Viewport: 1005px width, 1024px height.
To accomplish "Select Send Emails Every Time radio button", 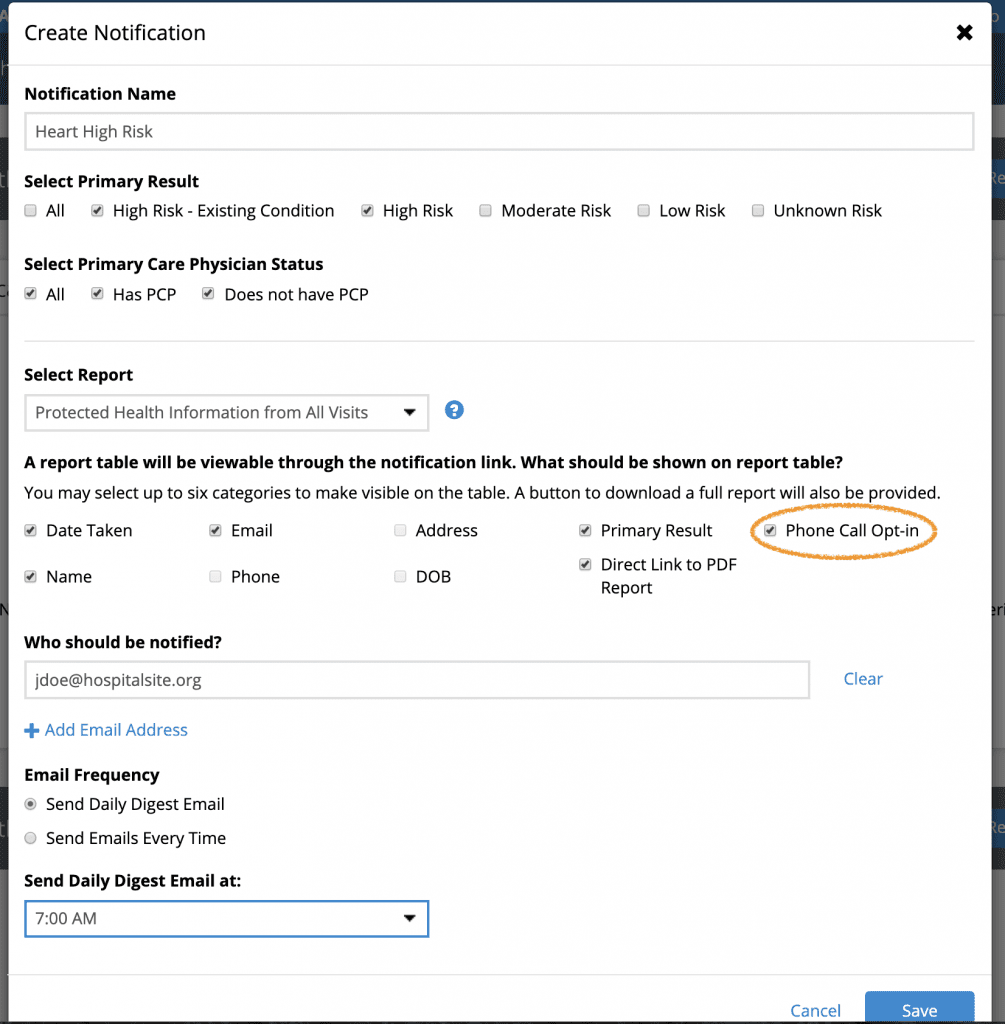I will click(31, 838).
